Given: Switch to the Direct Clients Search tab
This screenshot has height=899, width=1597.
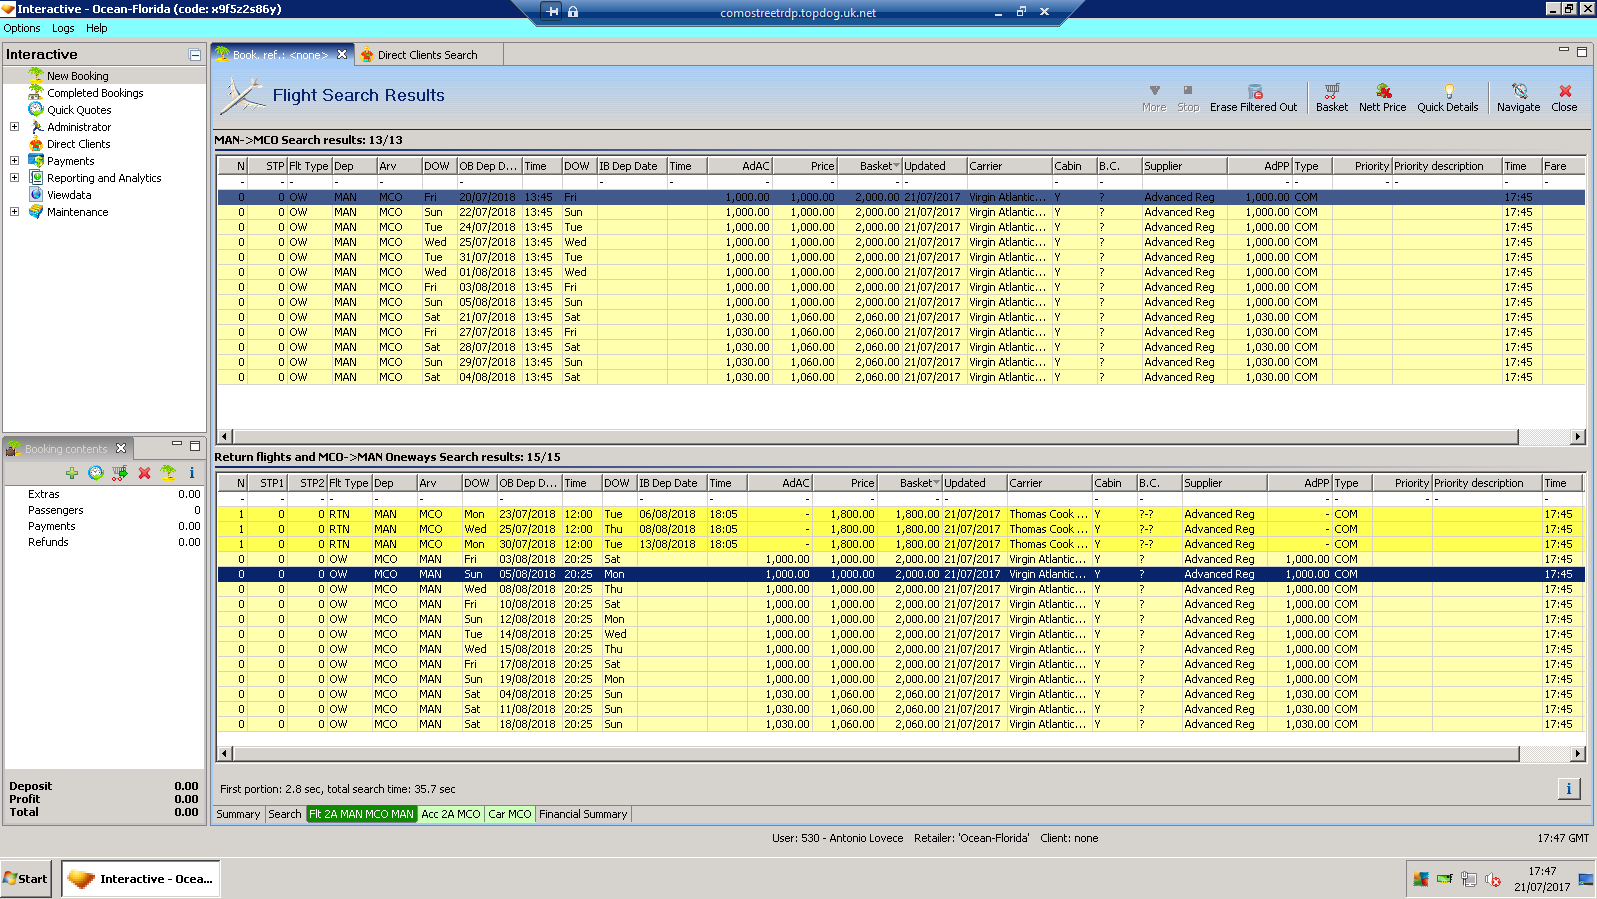Looking at the screenshot, I should 427,55.
